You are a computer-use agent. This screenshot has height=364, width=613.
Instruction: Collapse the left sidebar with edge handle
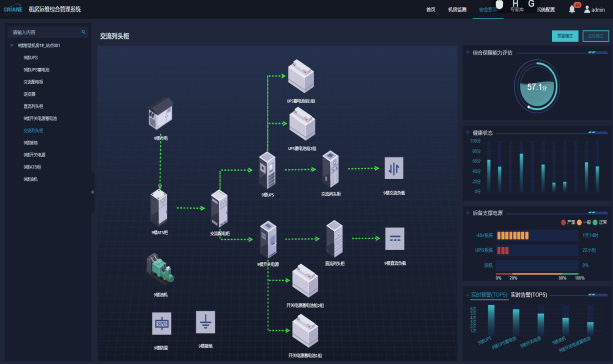click(93, 192)
